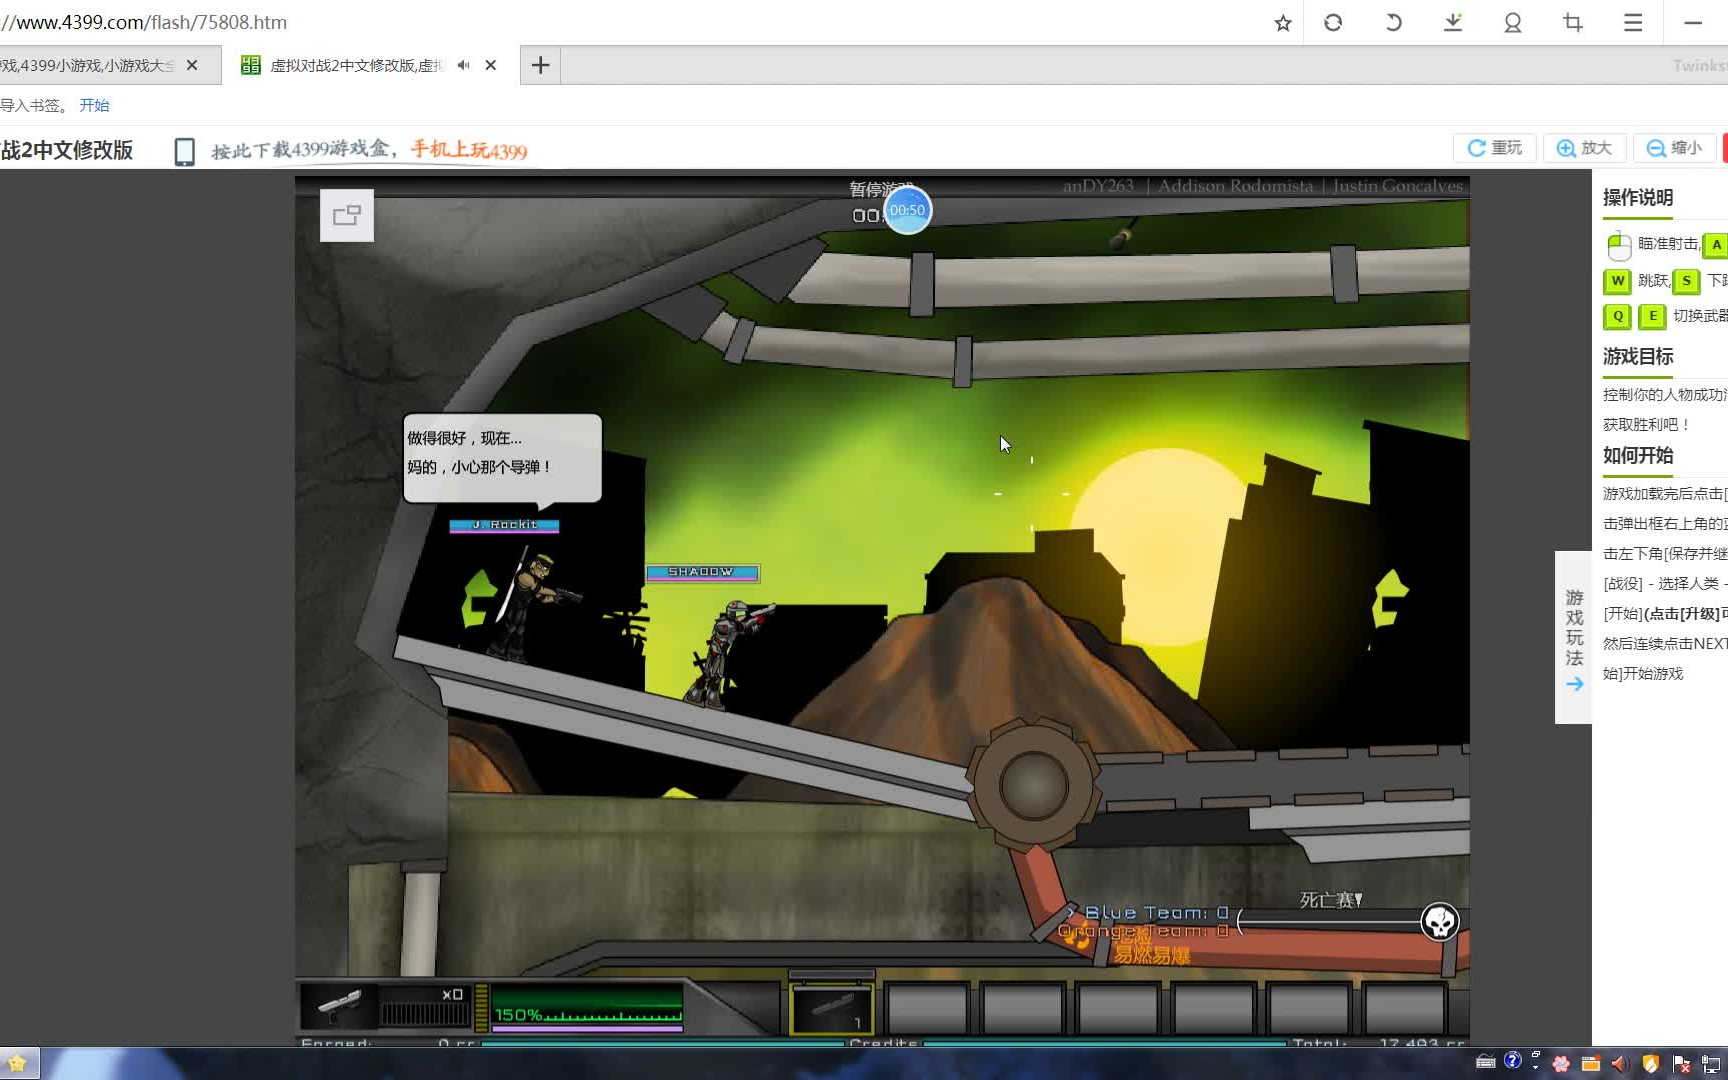This screenshot has height=1080, width=1728.
Task: Click the 缩小 zoom out button
Action: (1674, 148)
